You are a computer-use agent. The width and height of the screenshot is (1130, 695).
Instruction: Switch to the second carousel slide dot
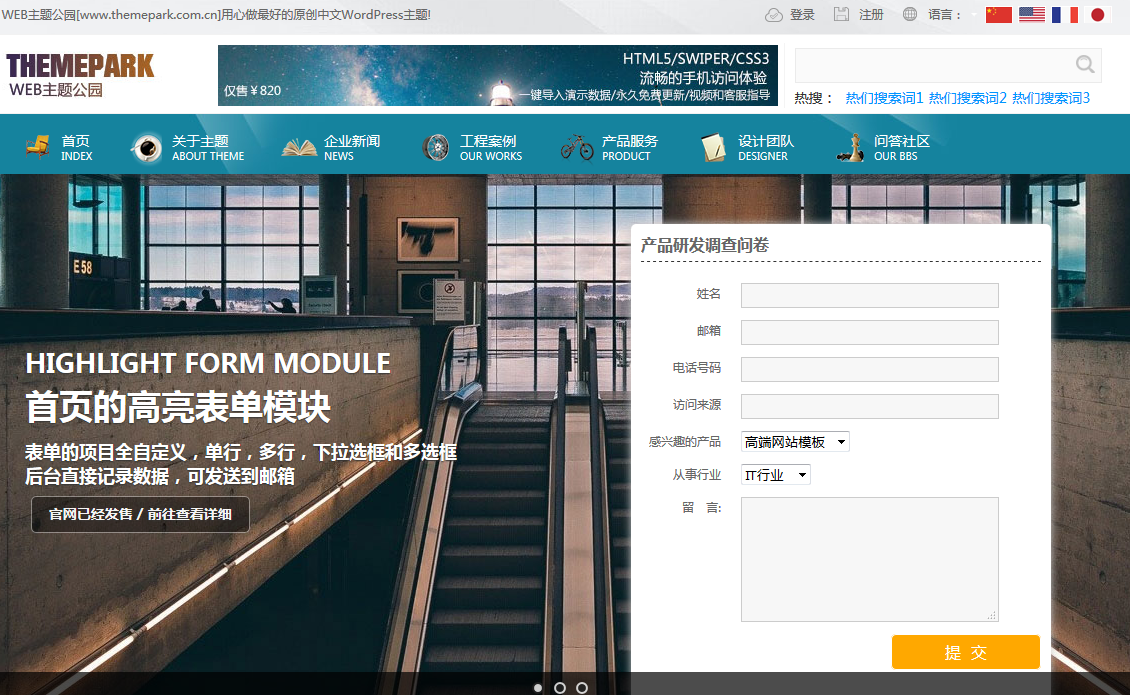[560, 688]
